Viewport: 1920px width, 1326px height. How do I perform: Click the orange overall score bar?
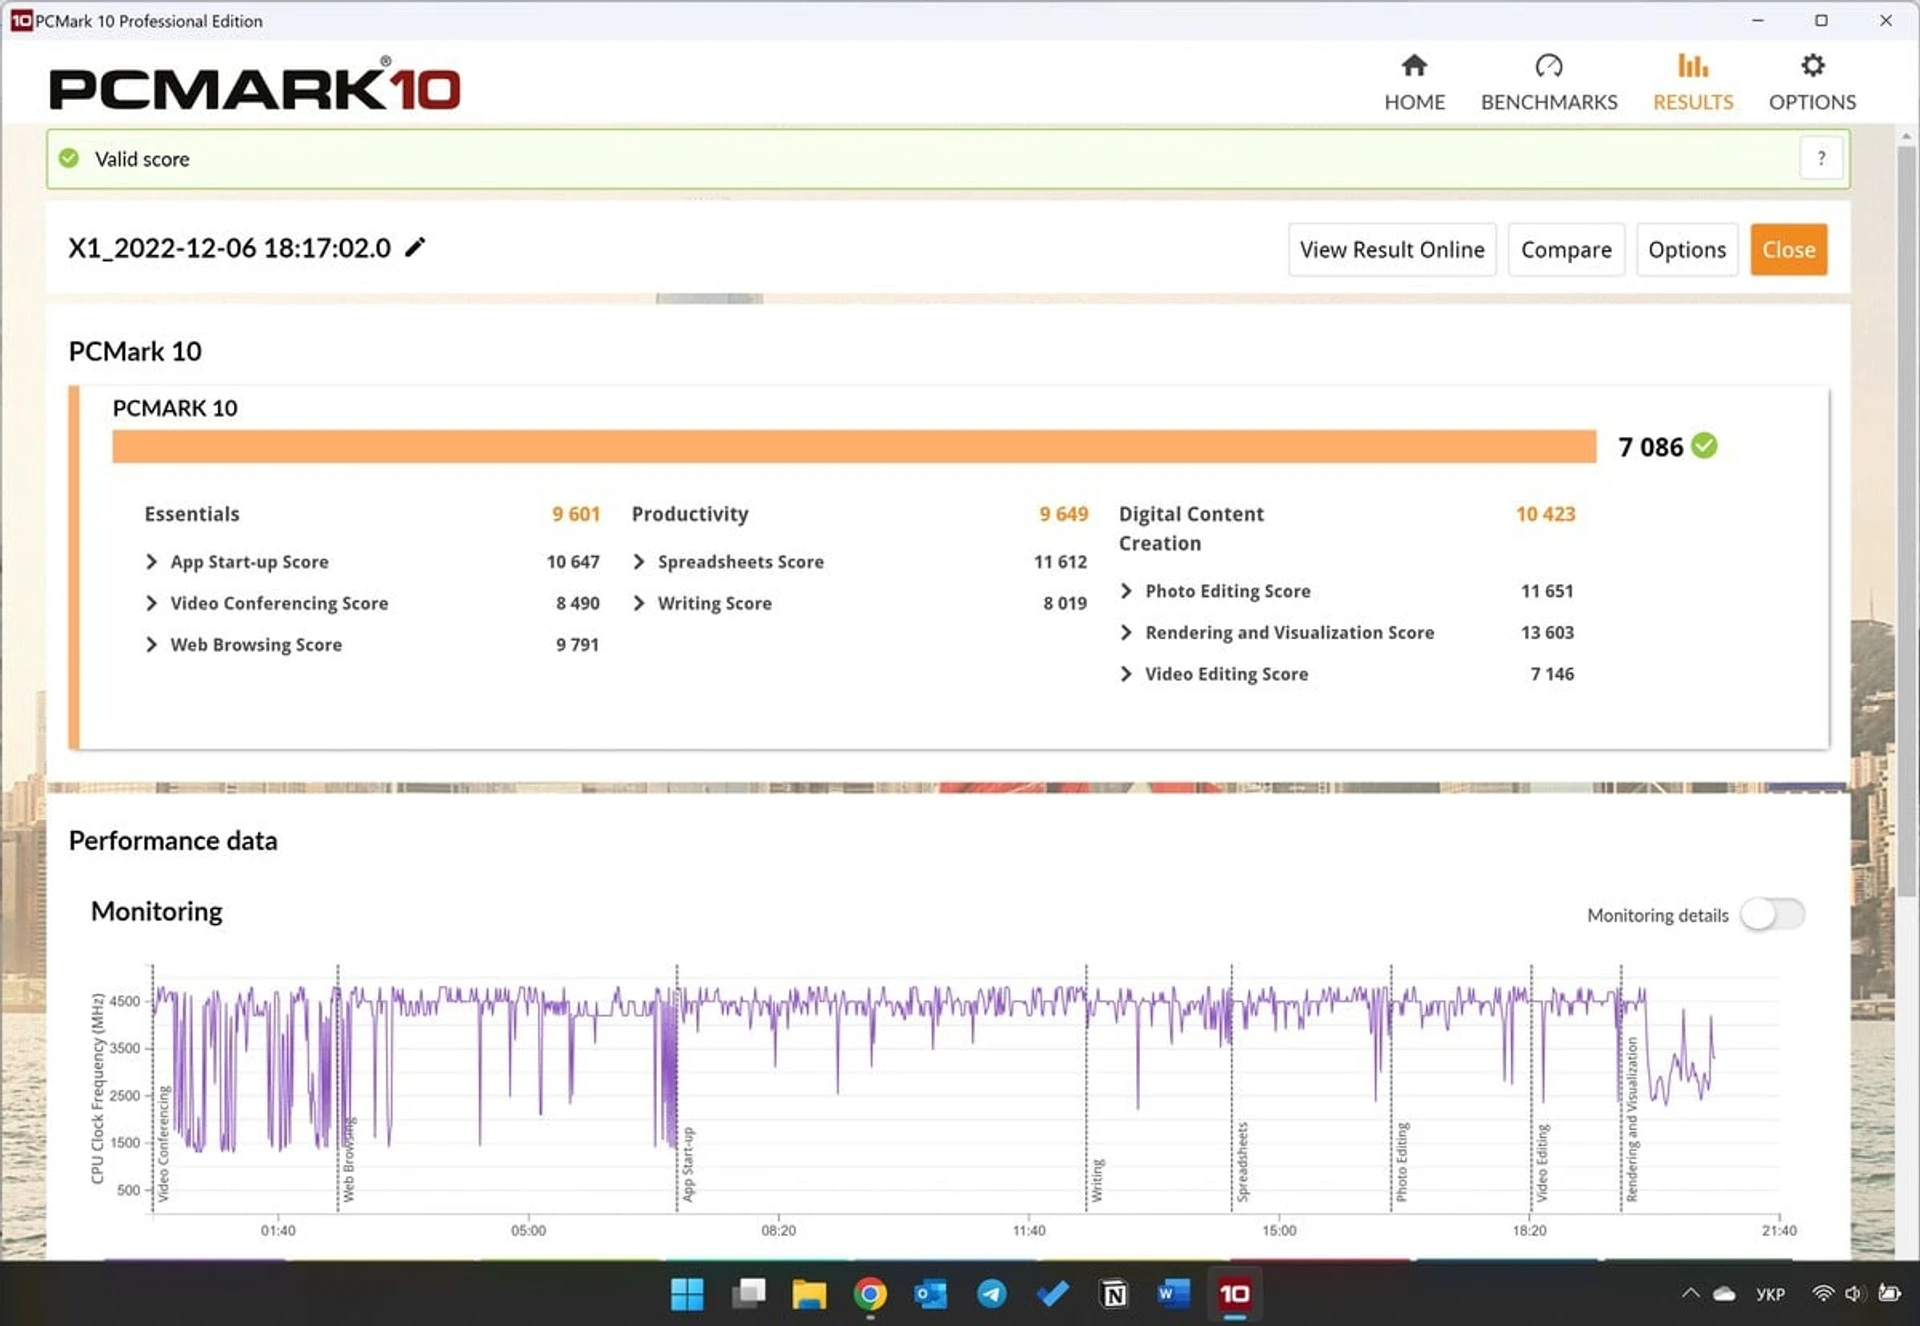click(x=854, y=447)
